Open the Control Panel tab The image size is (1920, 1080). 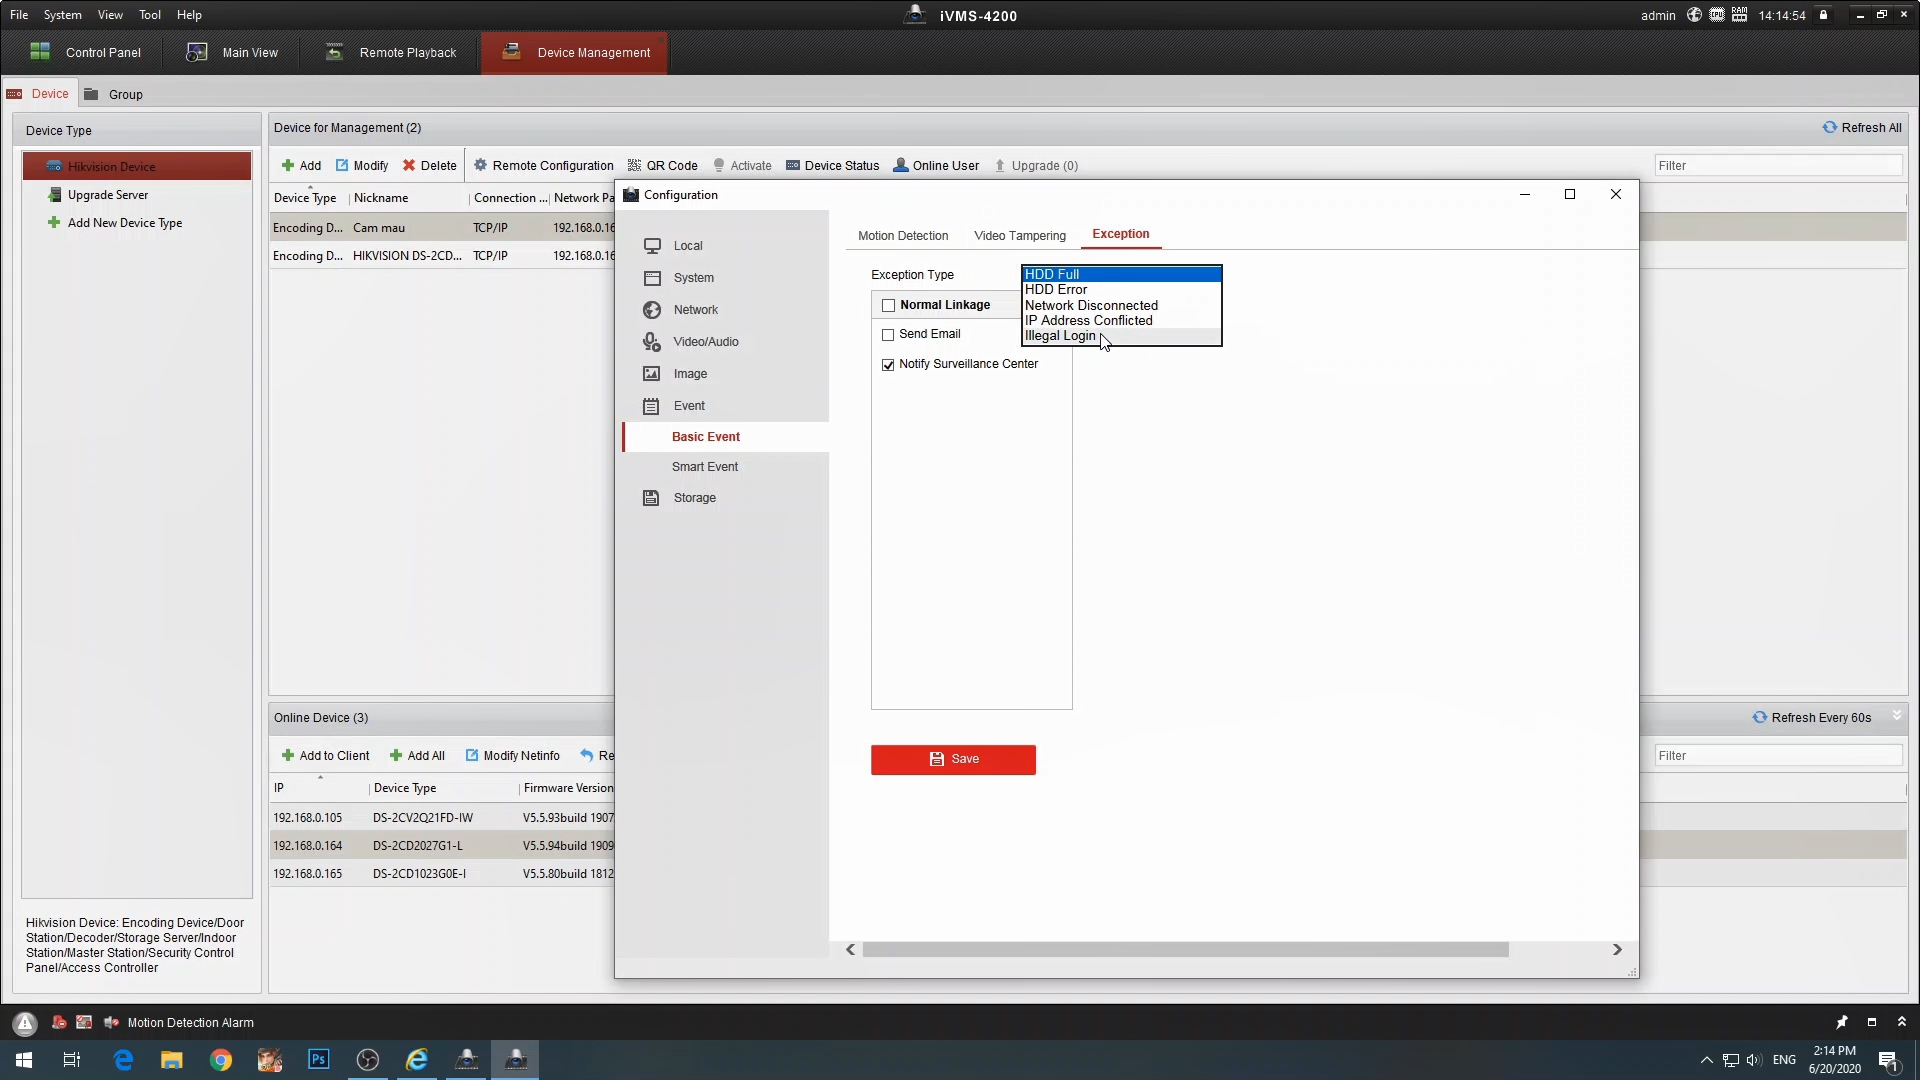click(x=85, y=53)
